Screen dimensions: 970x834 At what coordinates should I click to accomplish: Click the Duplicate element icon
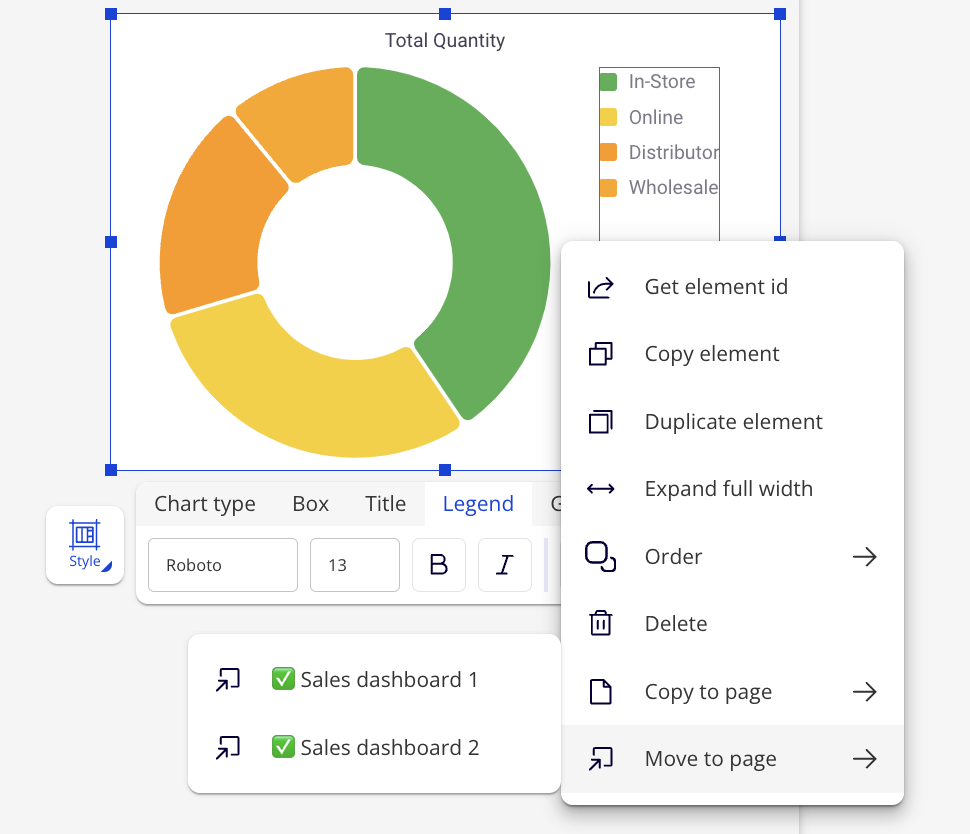pos(600,422)
